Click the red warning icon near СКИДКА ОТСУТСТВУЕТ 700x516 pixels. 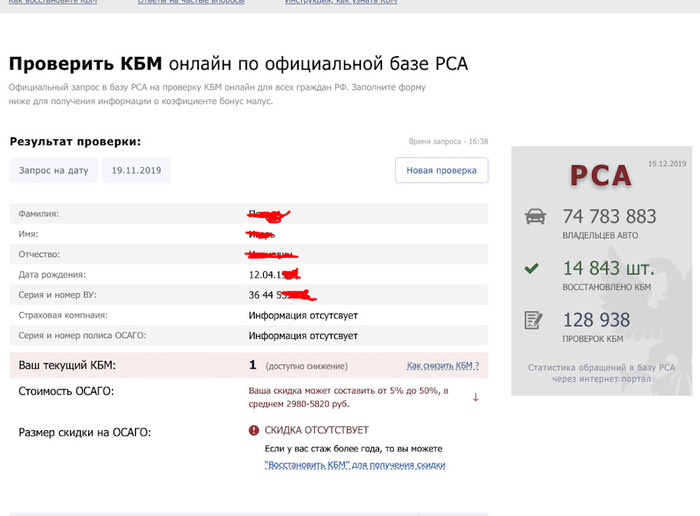tap(254, 431)
